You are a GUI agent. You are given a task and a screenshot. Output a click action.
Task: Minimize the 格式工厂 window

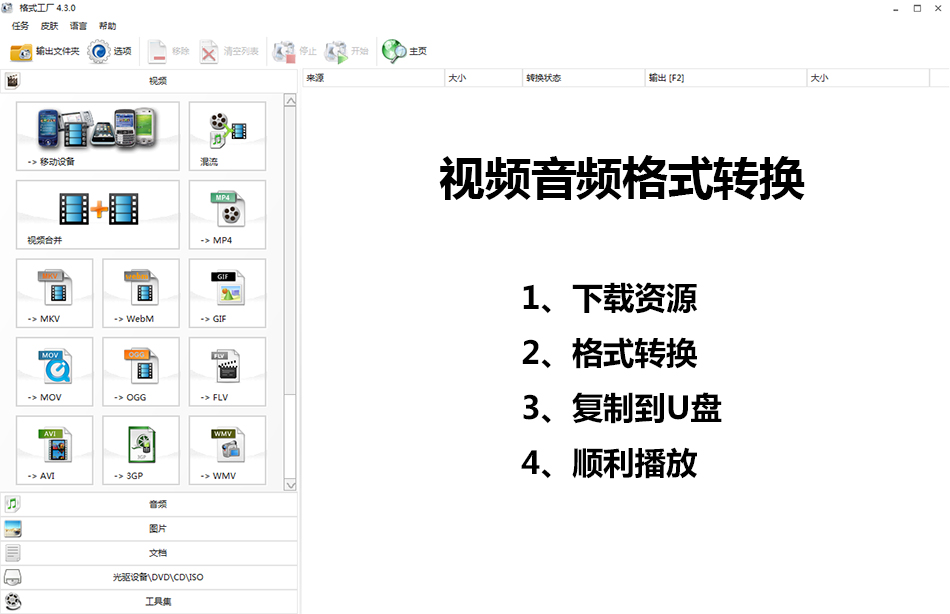tap(895, 8)
